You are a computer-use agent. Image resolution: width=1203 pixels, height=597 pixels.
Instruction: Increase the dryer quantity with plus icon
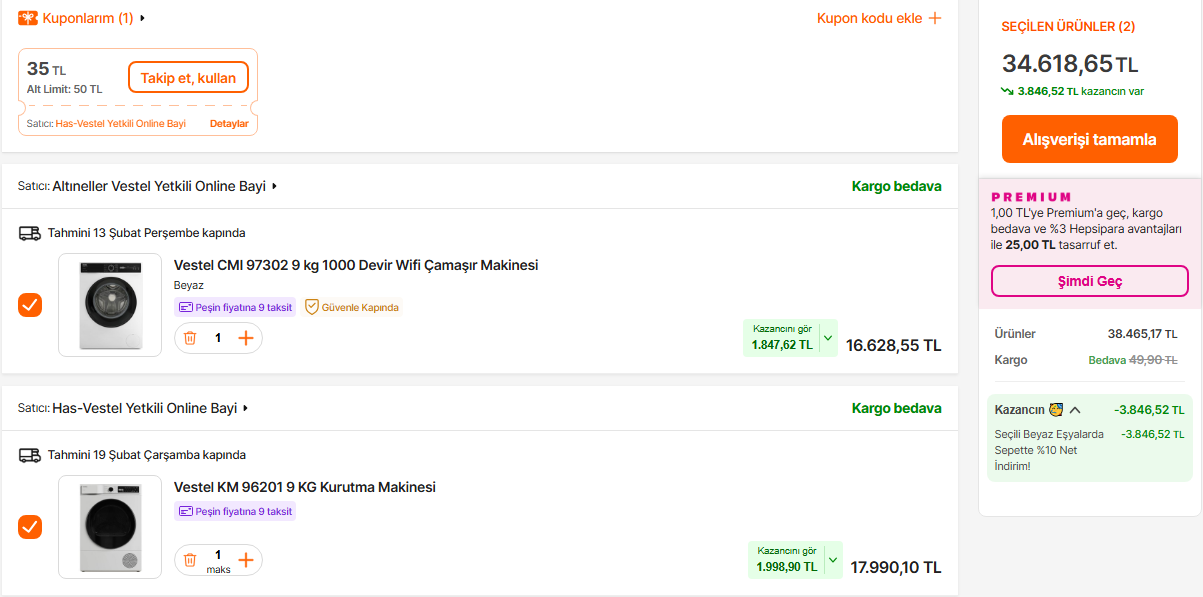[246, 560]
